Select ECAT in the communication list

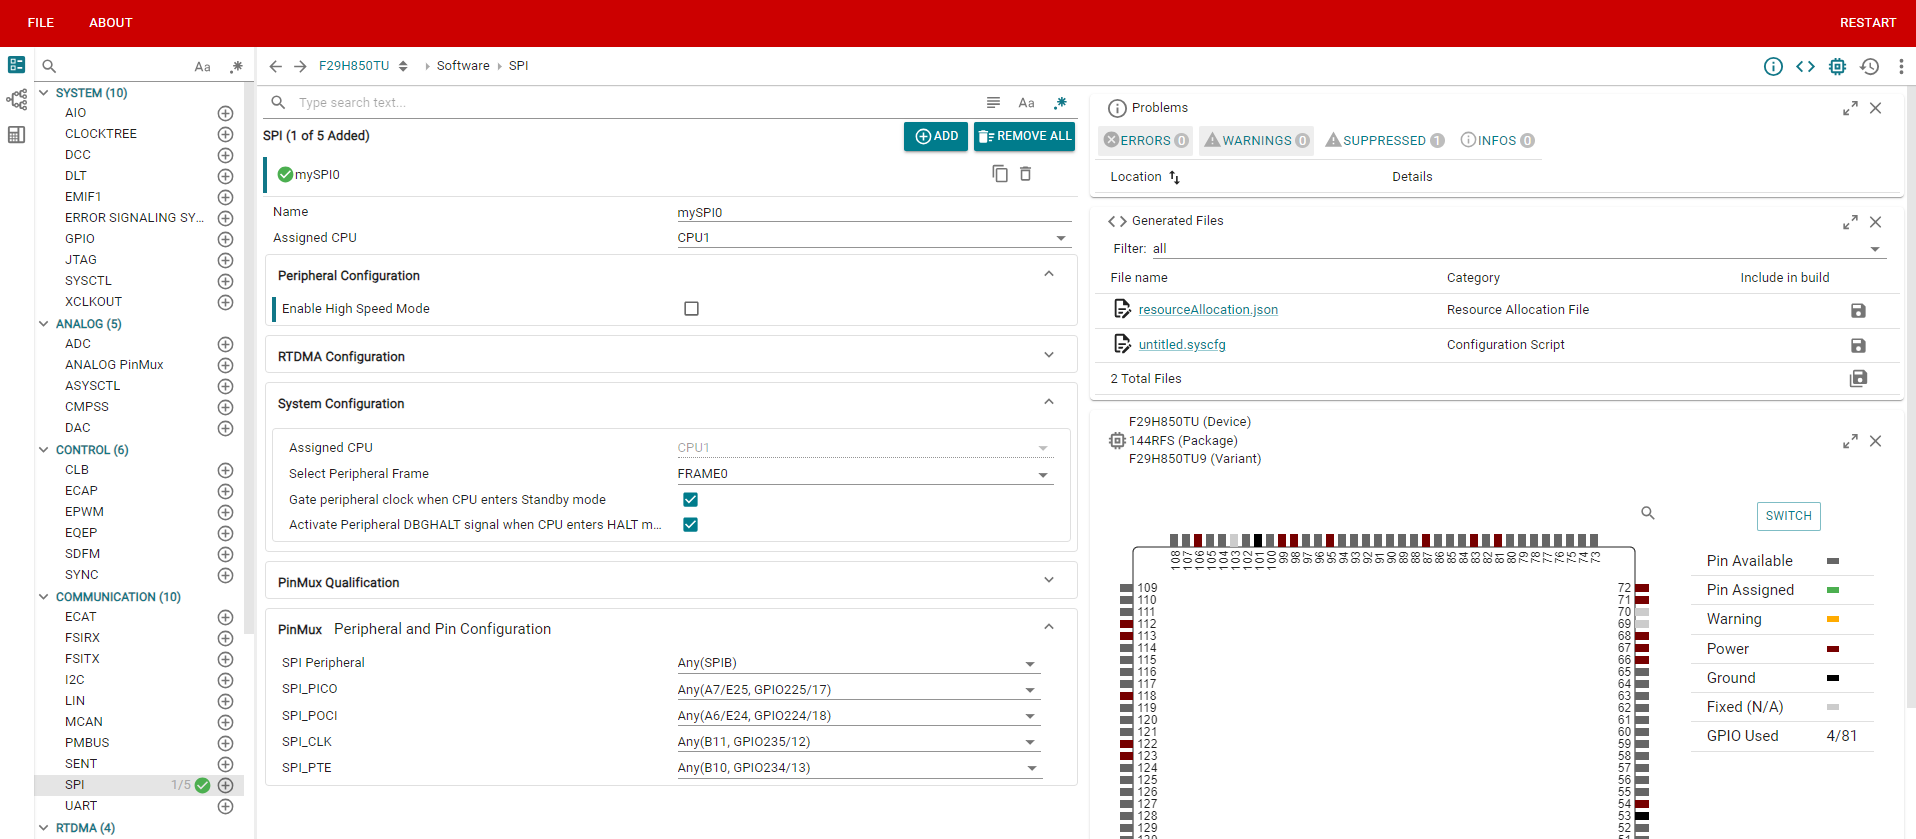click(81, 617)
